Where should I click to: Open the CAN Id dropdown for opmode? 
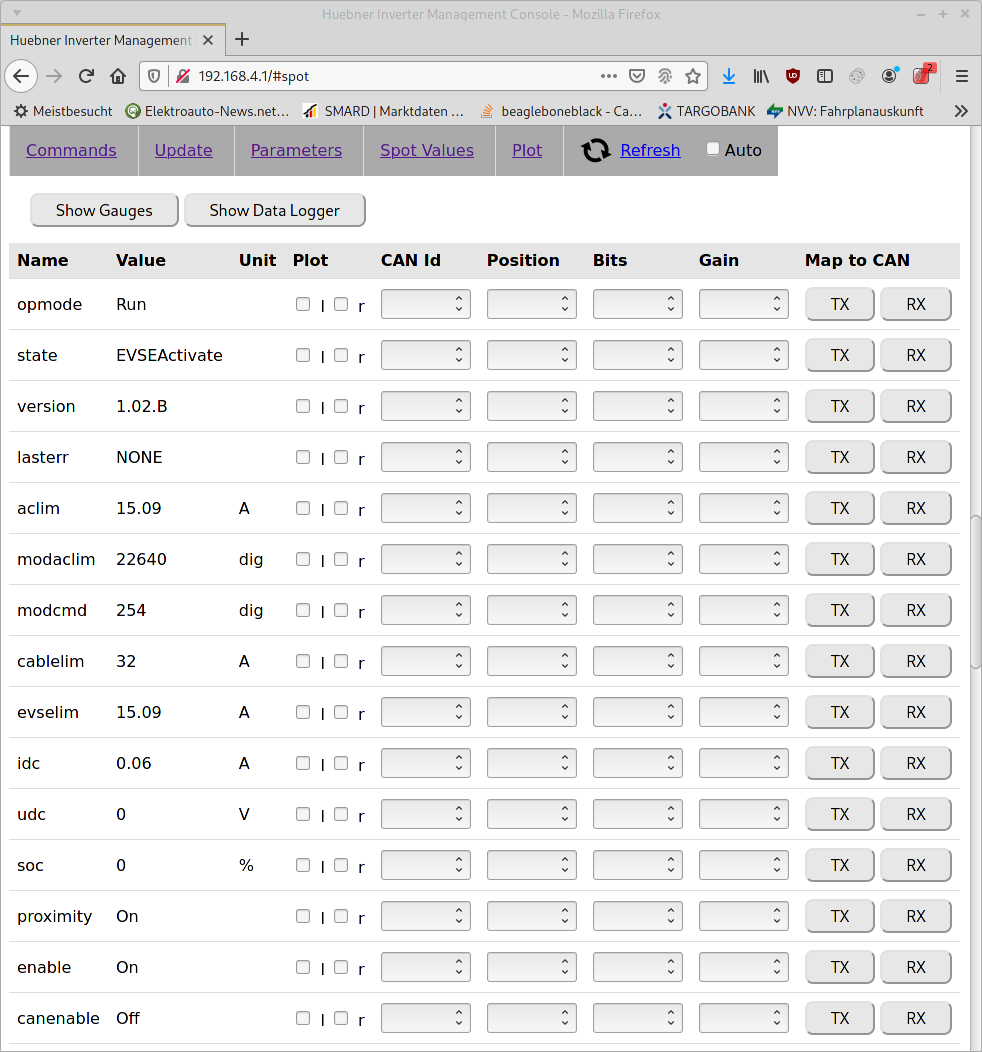[x=426, y=304]
